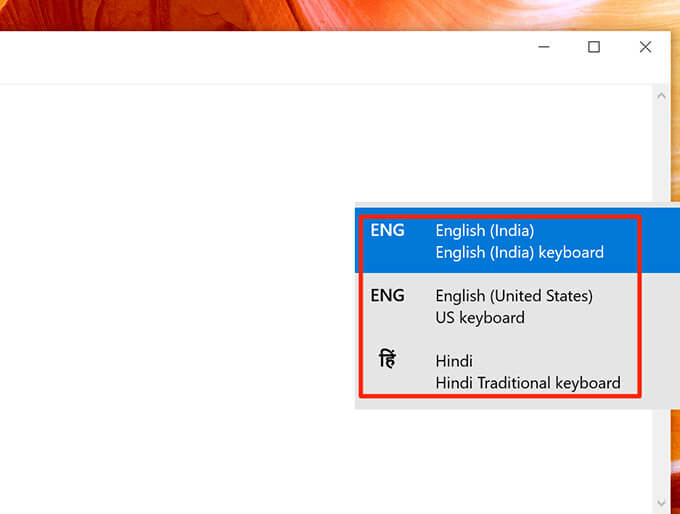680x514 pixels.
Task: Pick the "US keyboard" layout line
Action: pyautogui.click(x=480, y=318)
